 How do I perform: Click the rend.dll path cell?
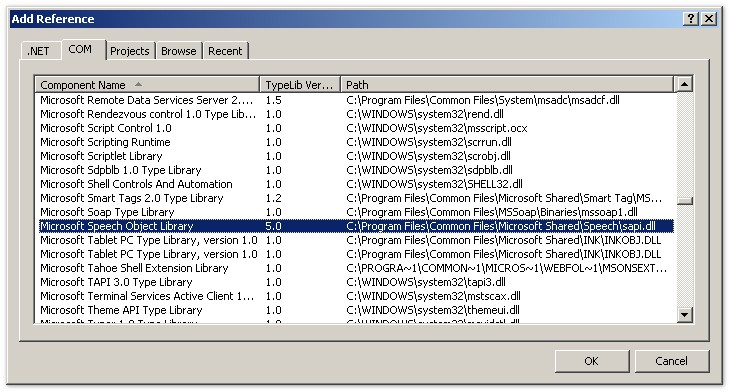click(x=425, y=114)
